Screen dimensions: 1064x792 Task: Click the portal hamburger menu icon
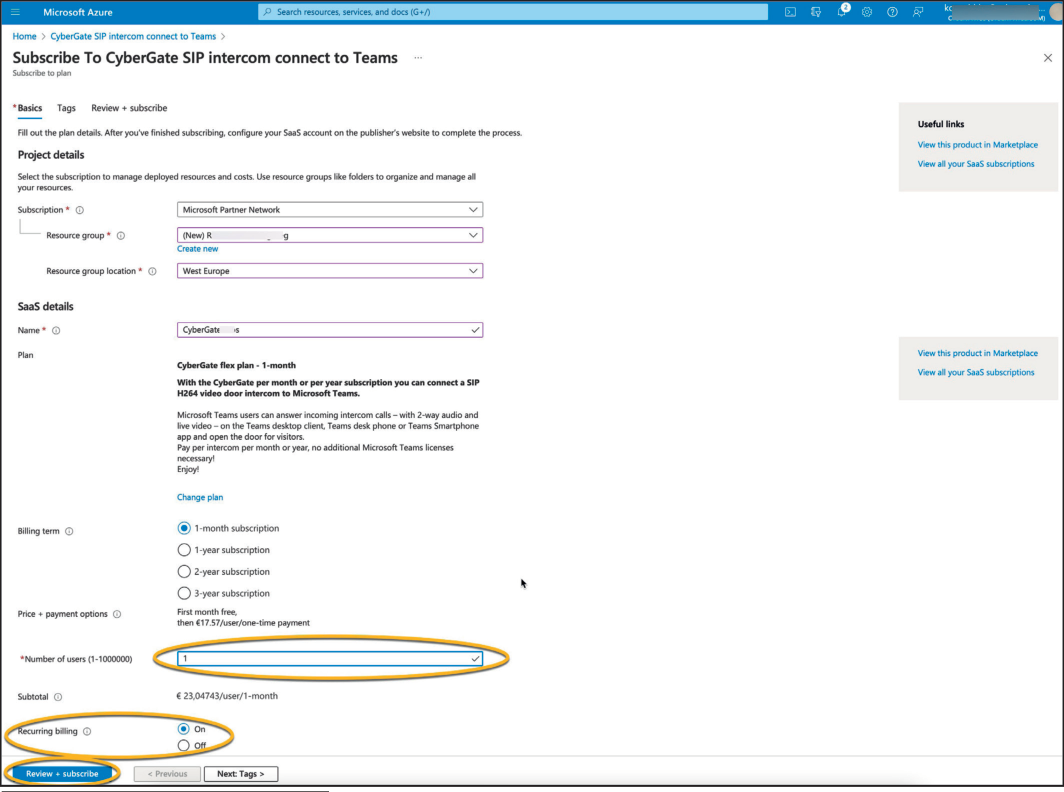[14, 12]
